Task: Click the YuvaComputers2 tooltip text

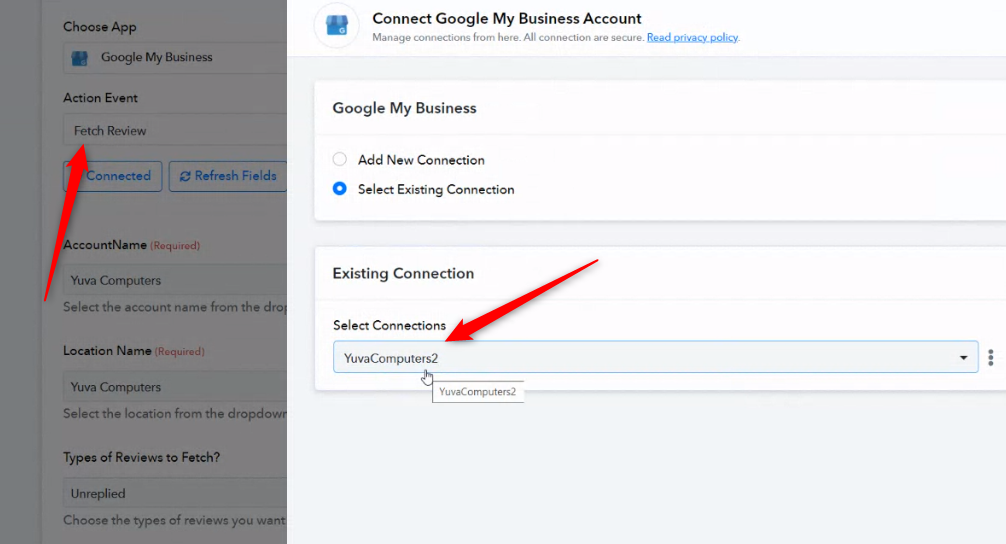Action: coord(477,391)
